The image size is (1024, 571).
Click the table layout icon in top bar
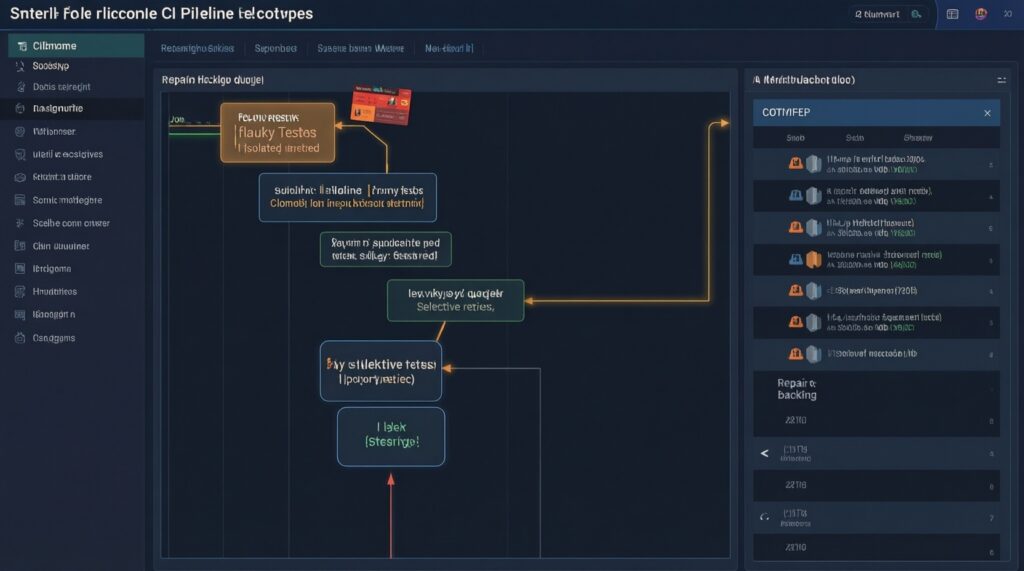click(952, 14)
